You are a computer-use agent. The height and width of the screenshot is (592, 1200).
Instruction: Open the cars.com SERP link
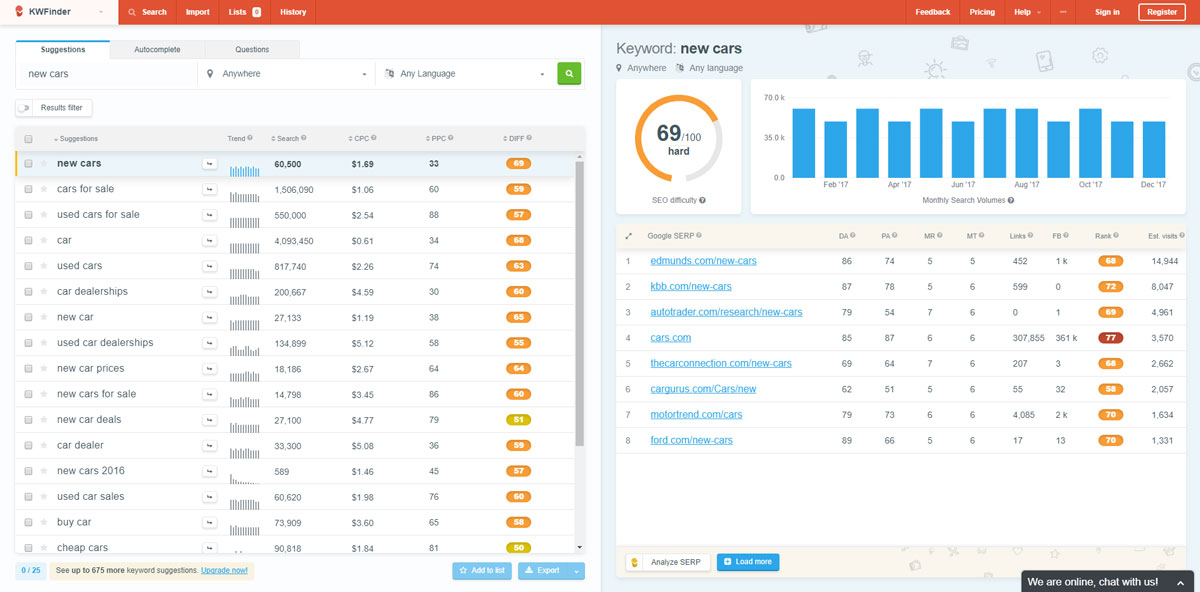click(x=670, y=338)
